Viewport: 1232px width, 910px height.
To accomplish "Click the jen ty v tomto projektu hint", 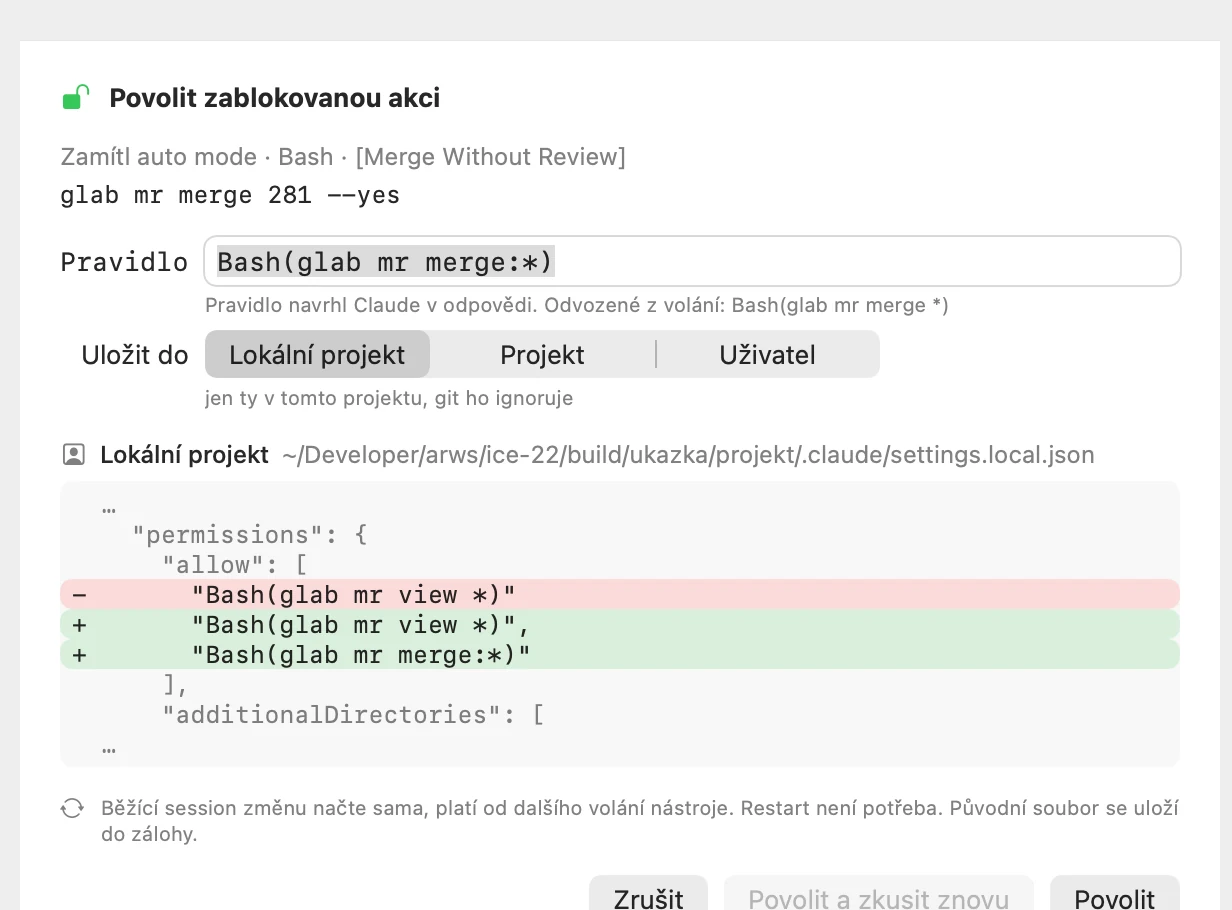I will pos(389,398).
